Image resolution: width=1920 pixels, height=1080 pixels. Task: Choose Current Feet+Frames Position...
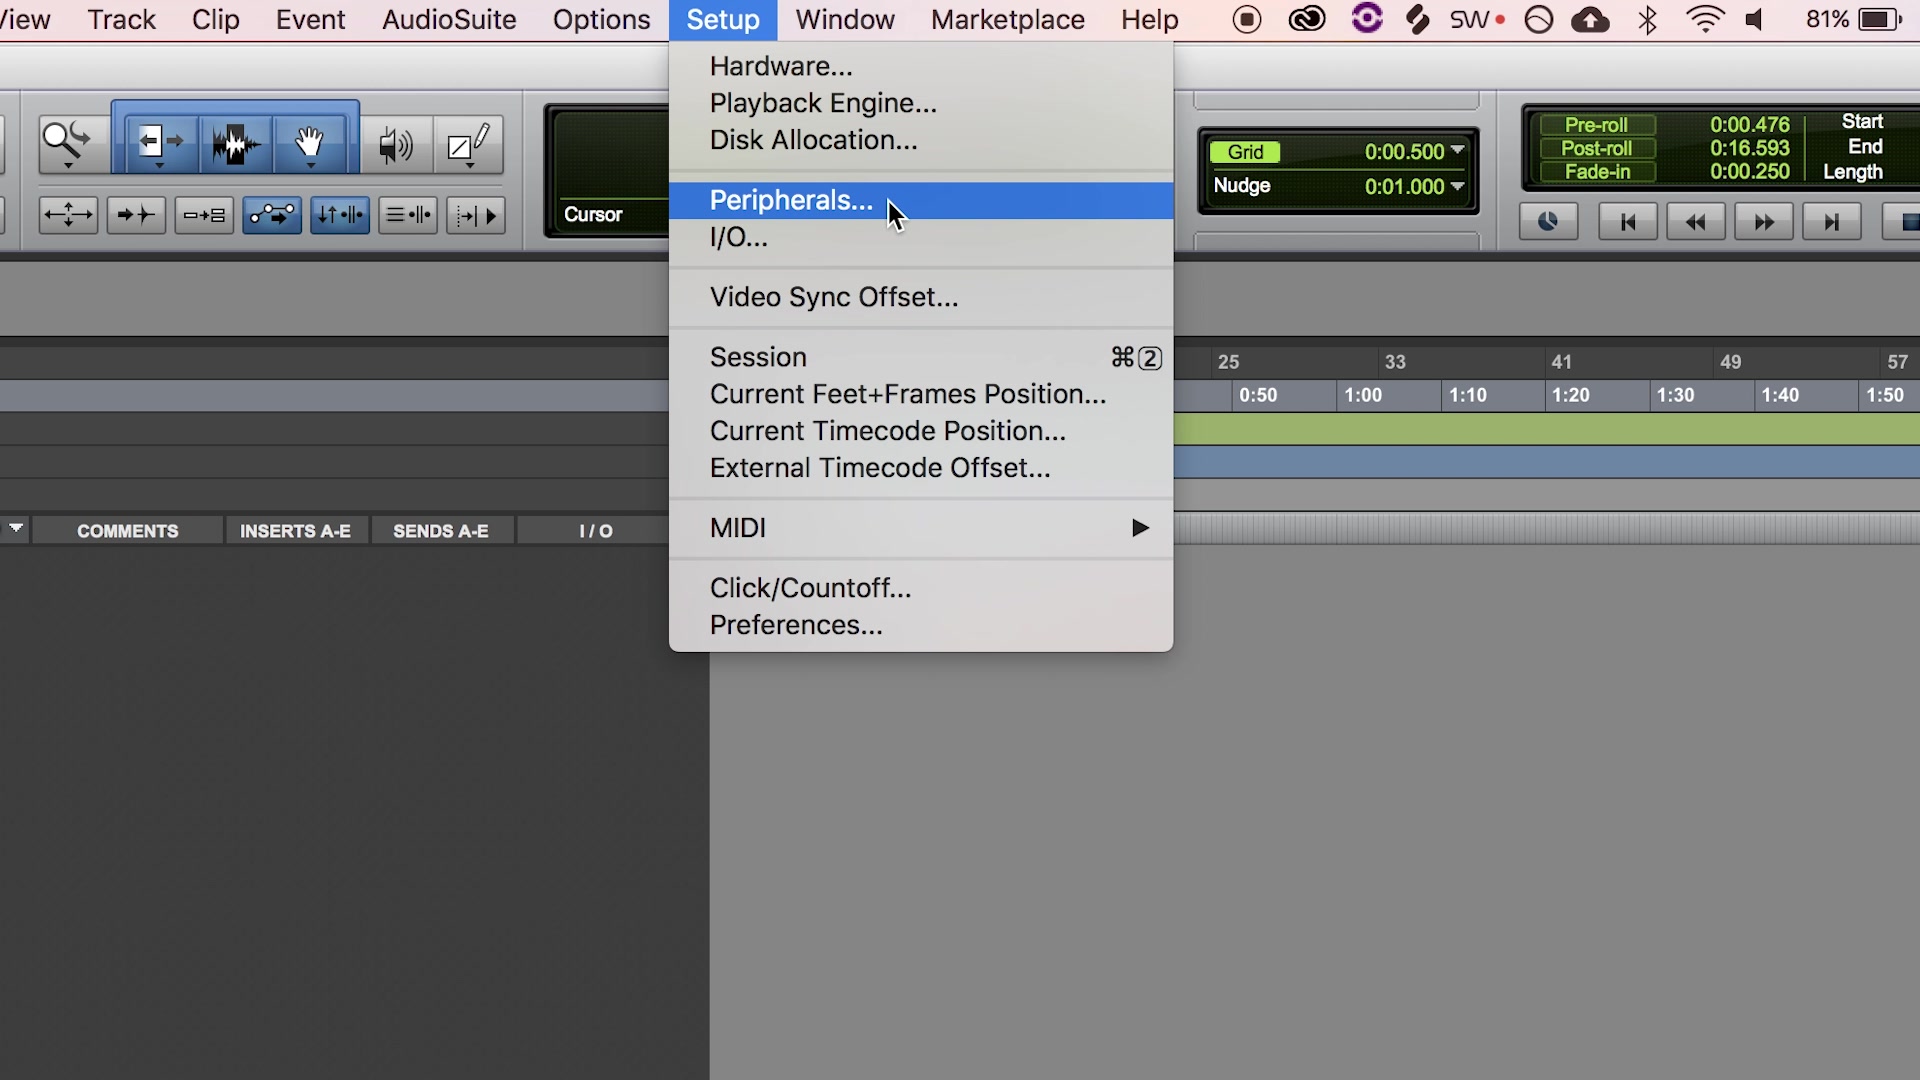pos(921,394)
